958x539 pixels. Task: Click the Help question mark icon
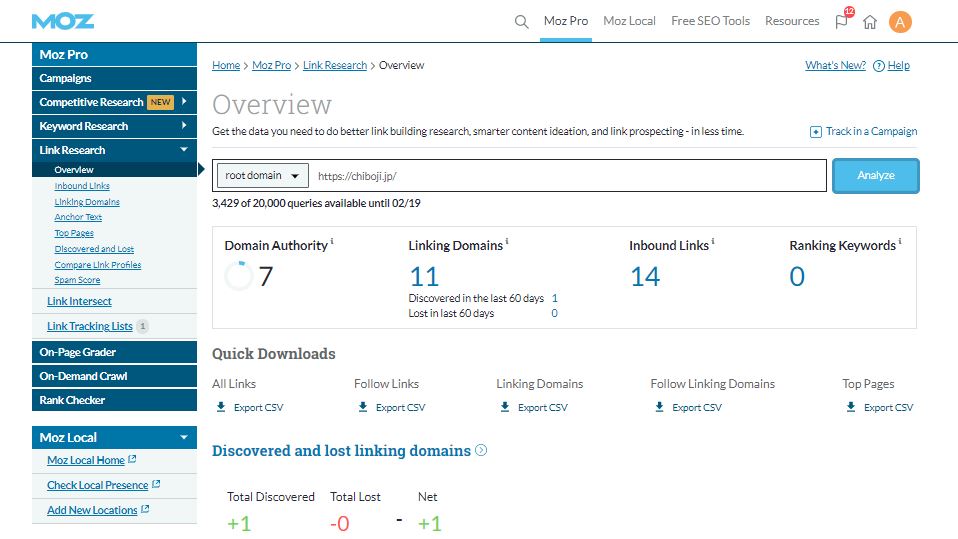tap(879, 66)
